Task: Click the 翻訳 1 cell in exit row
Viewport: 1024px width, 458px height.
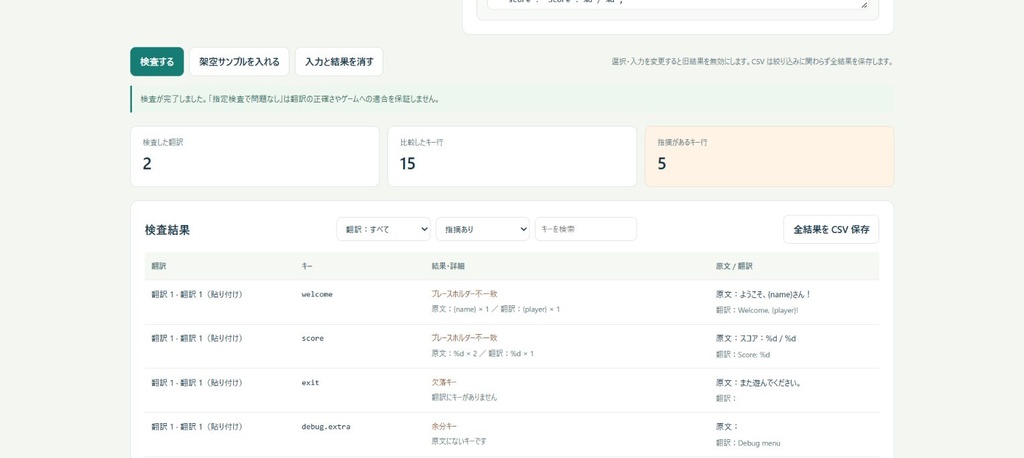Action: click(197, 382)
